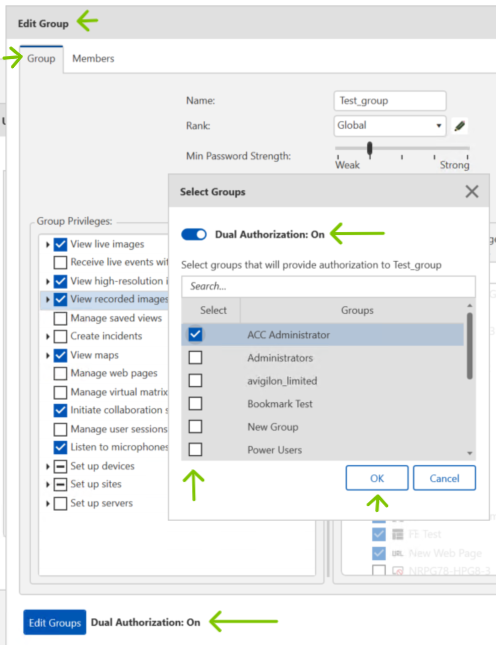Confirm with the OK button
496x645 pixels.
point(377,478)
